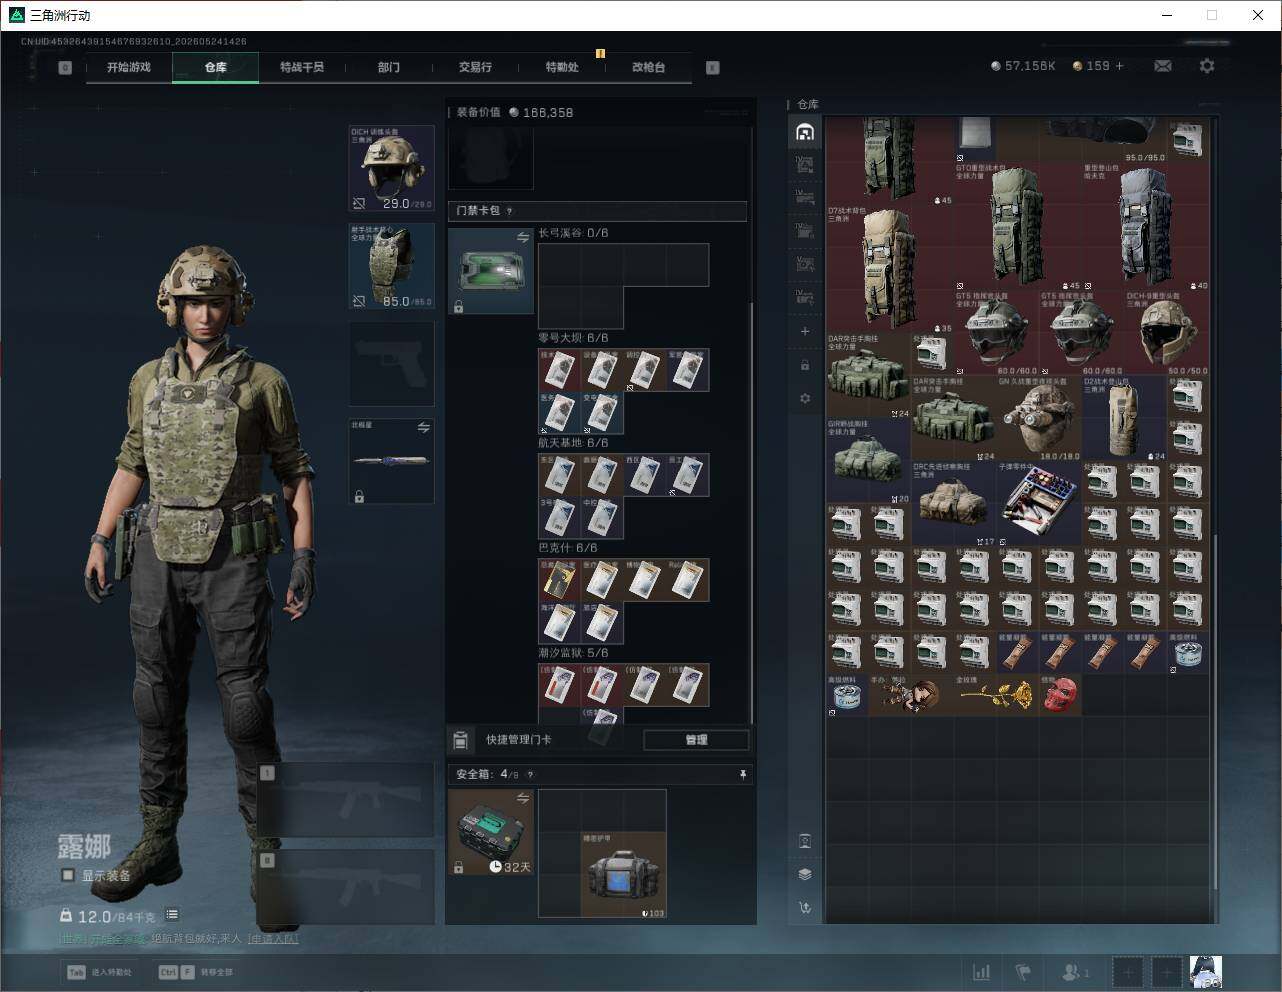
Task: Open the 特勤处 tab
Action: click(x=562, y=67)
